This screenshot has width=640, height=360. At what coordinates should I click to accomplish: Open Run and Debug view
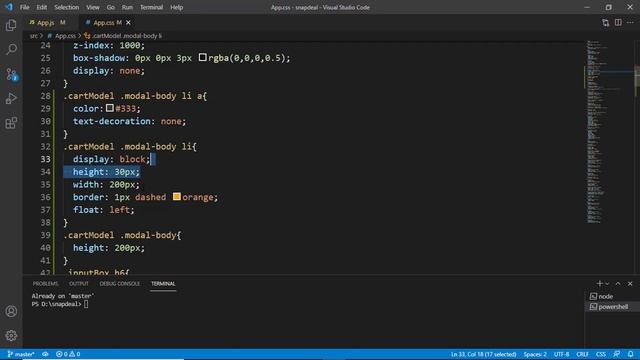click(11, 98)
